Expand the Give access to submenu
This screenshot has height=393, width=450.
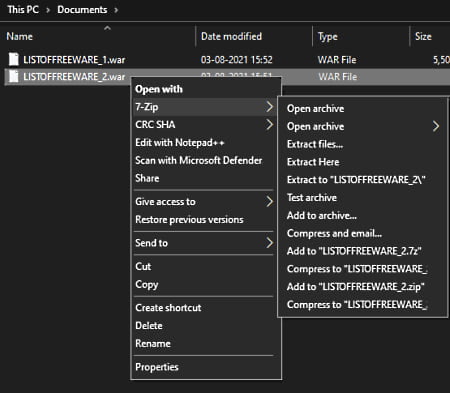click(x=269, y=201)
